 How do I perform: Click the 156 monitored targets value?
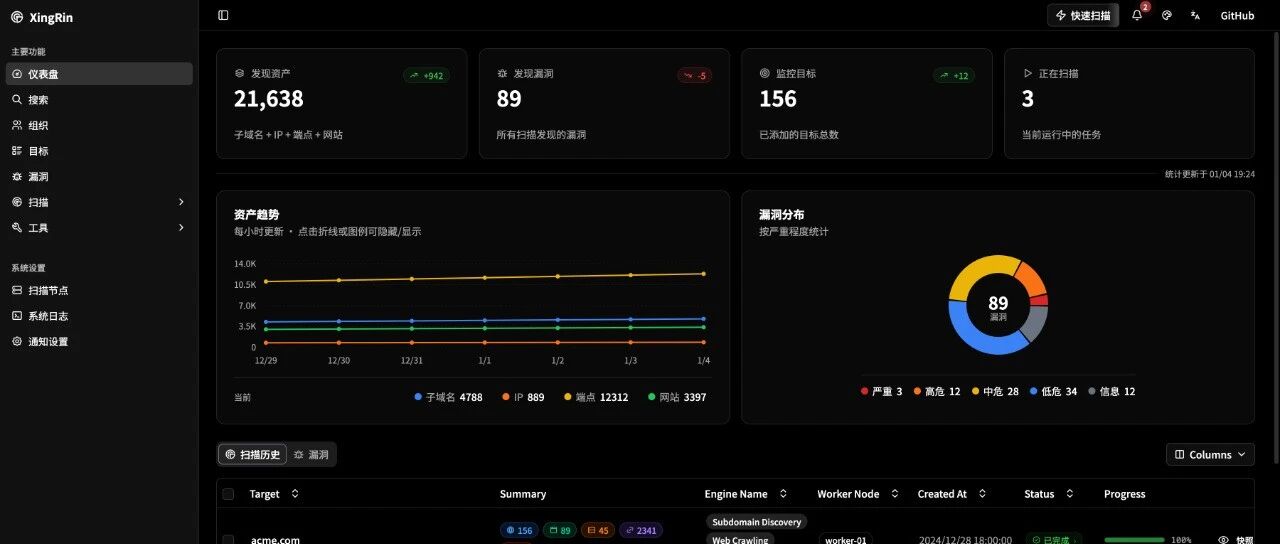(x=778, y=99)
